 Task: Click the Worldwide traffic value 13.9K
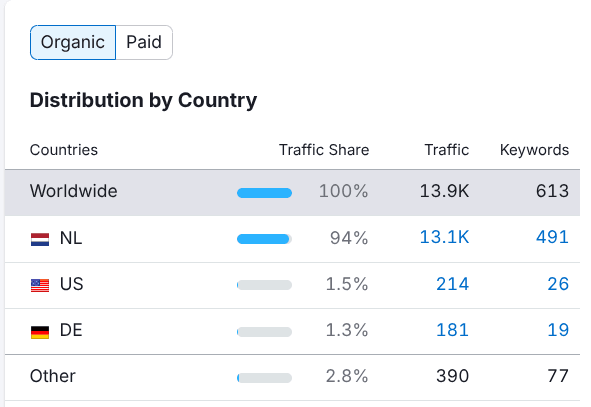[444, 191]
